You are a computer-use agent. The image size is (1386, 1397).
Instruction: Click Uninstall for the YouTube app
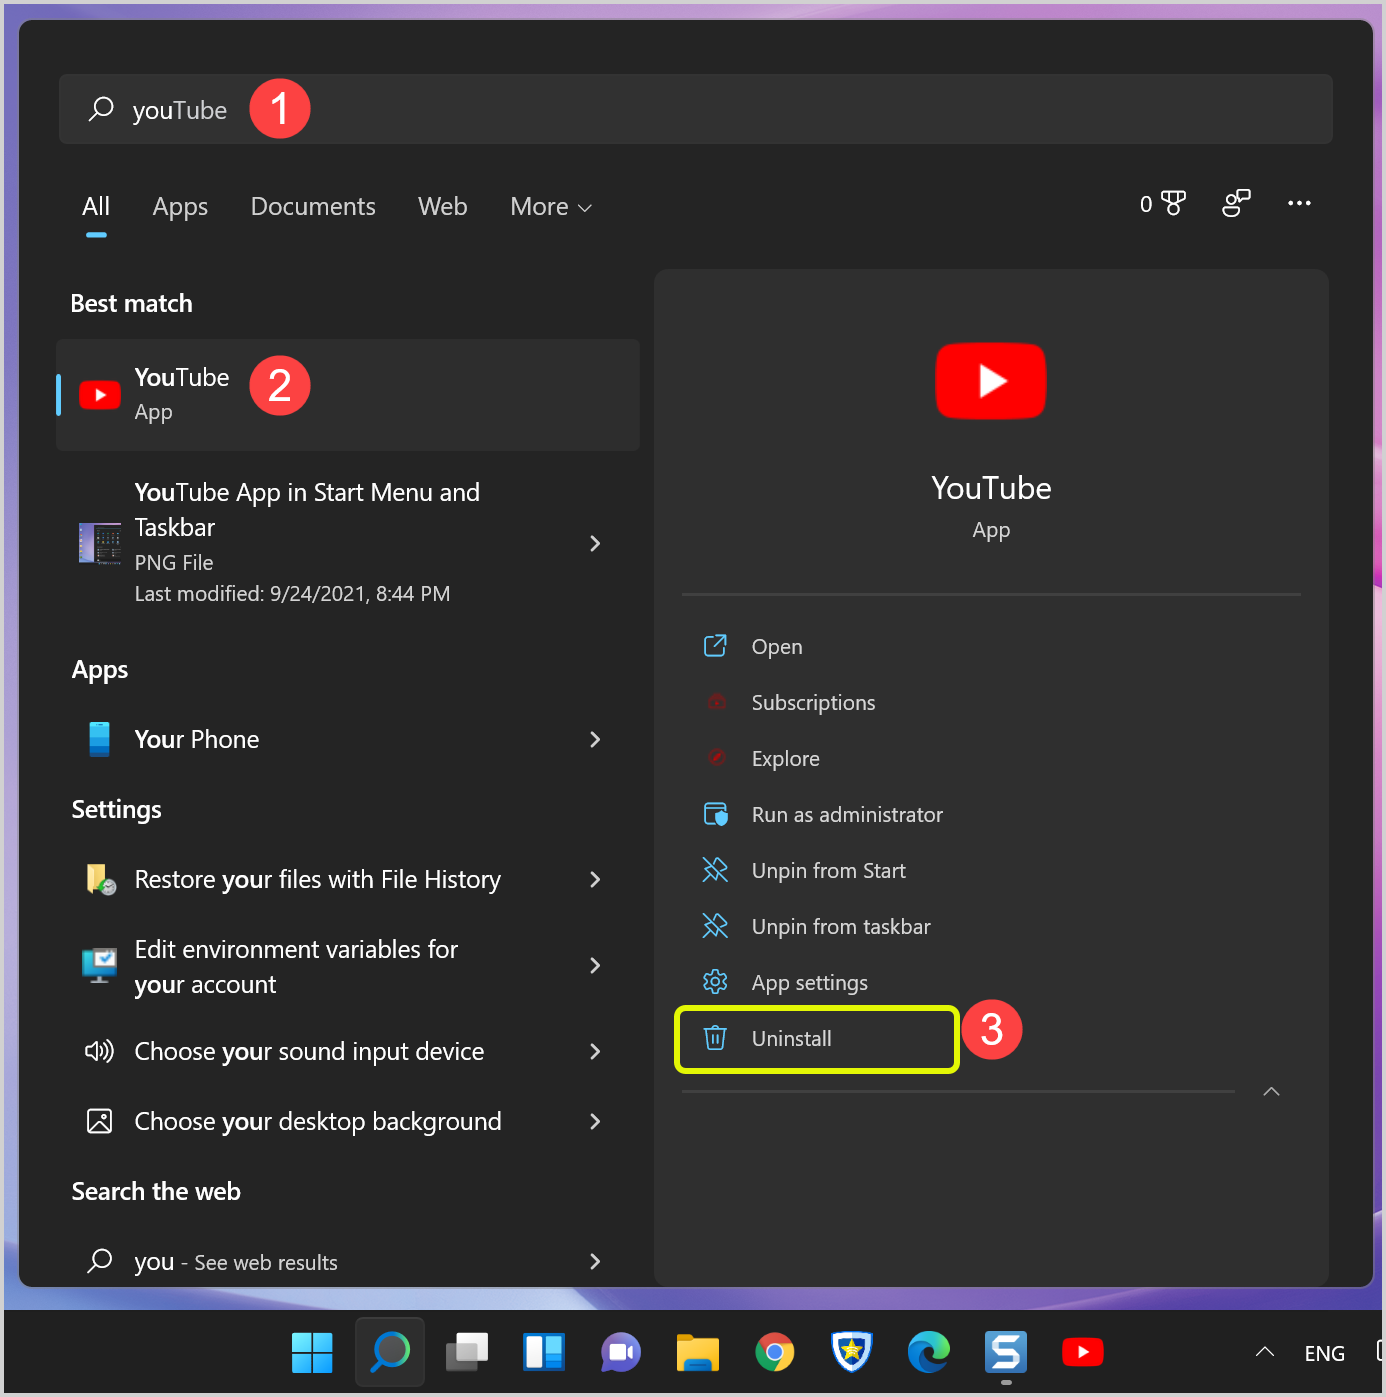pyautogui.click(x=791, y=1039)
